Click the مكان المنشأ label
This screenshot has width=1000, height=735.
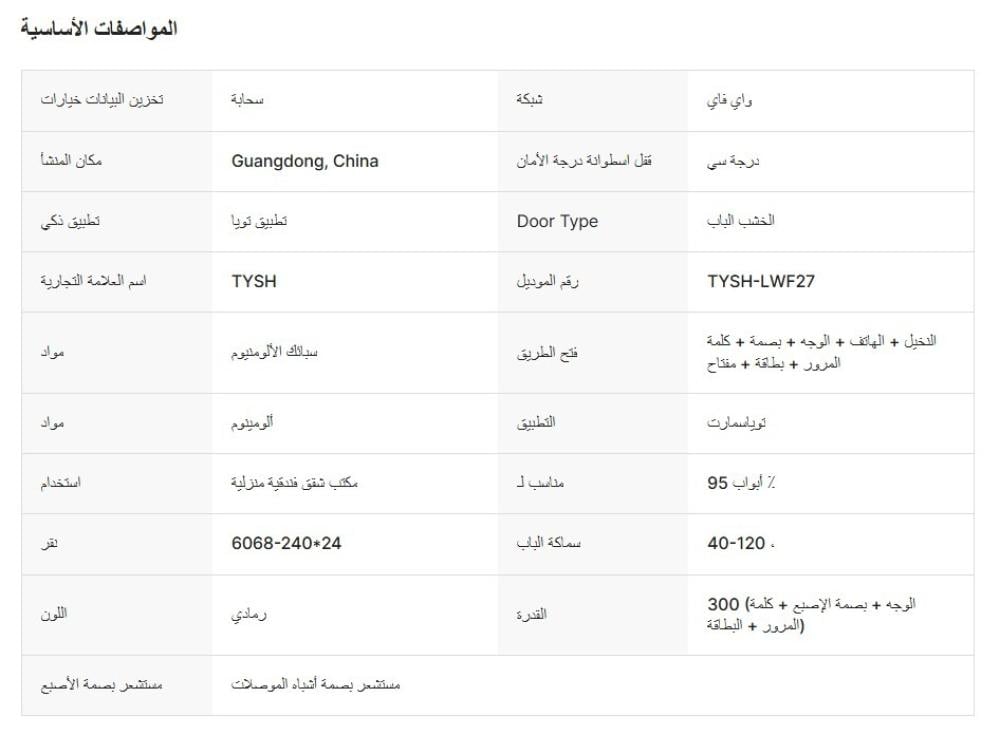click(71, 161)
